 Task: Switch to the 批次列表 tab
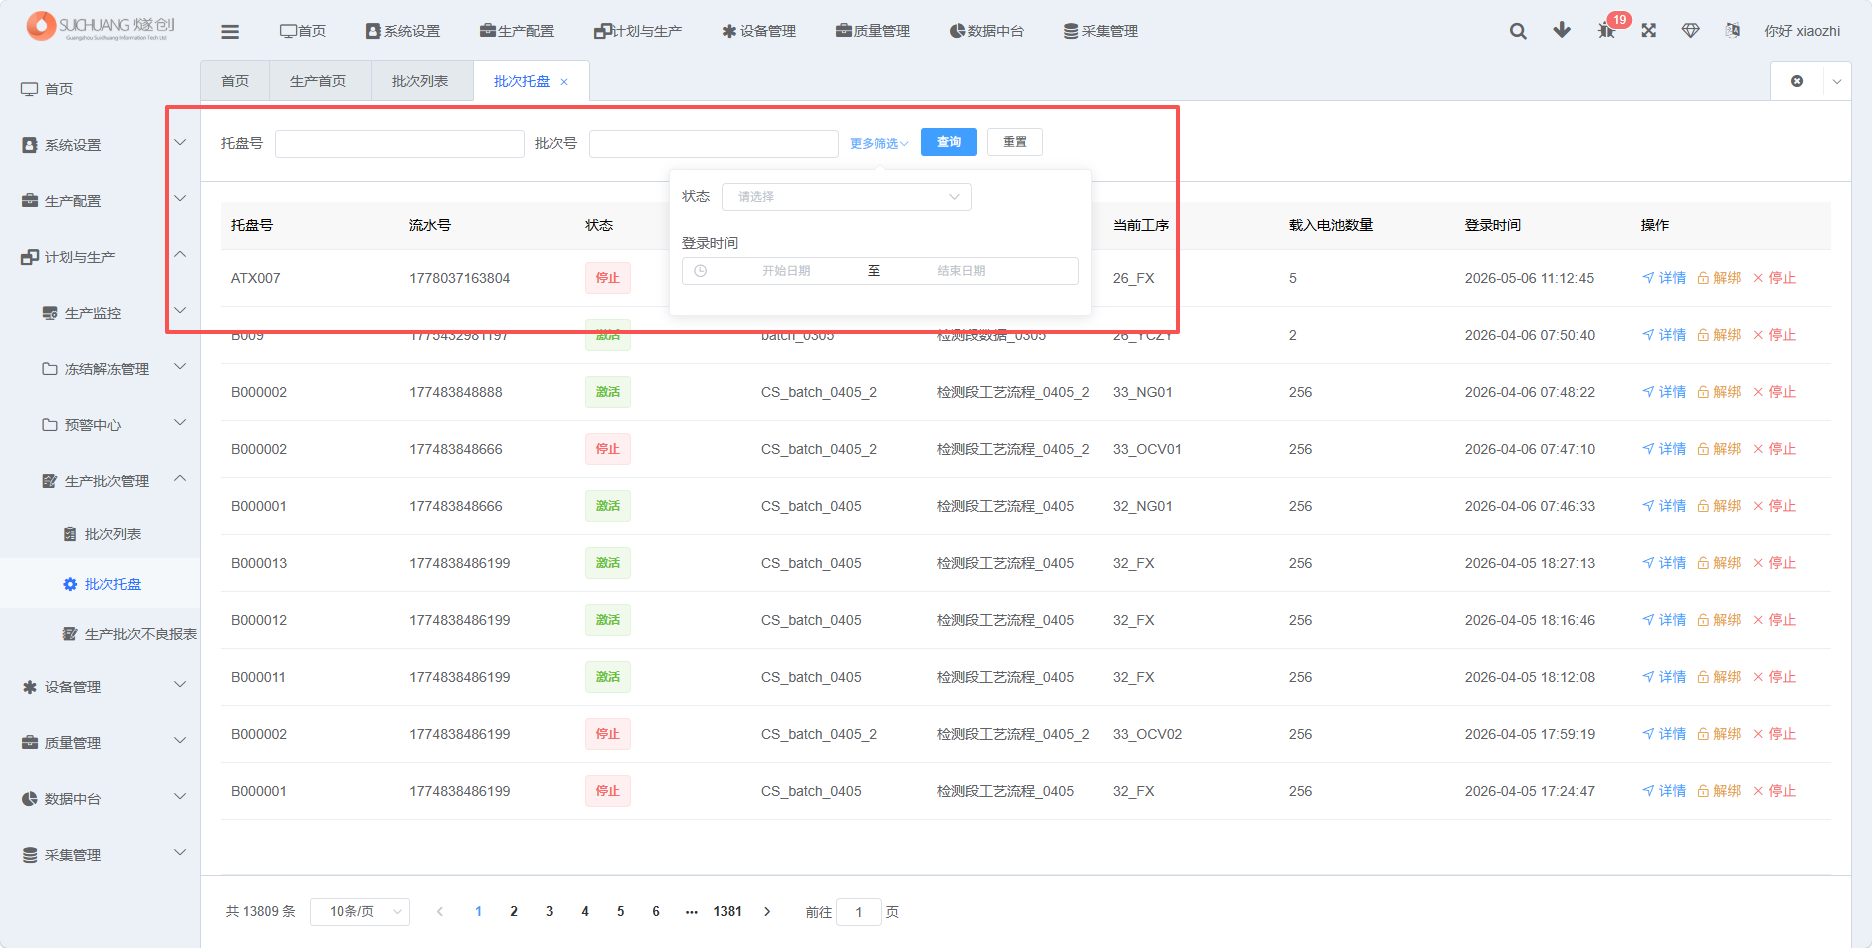click(420, 81)
